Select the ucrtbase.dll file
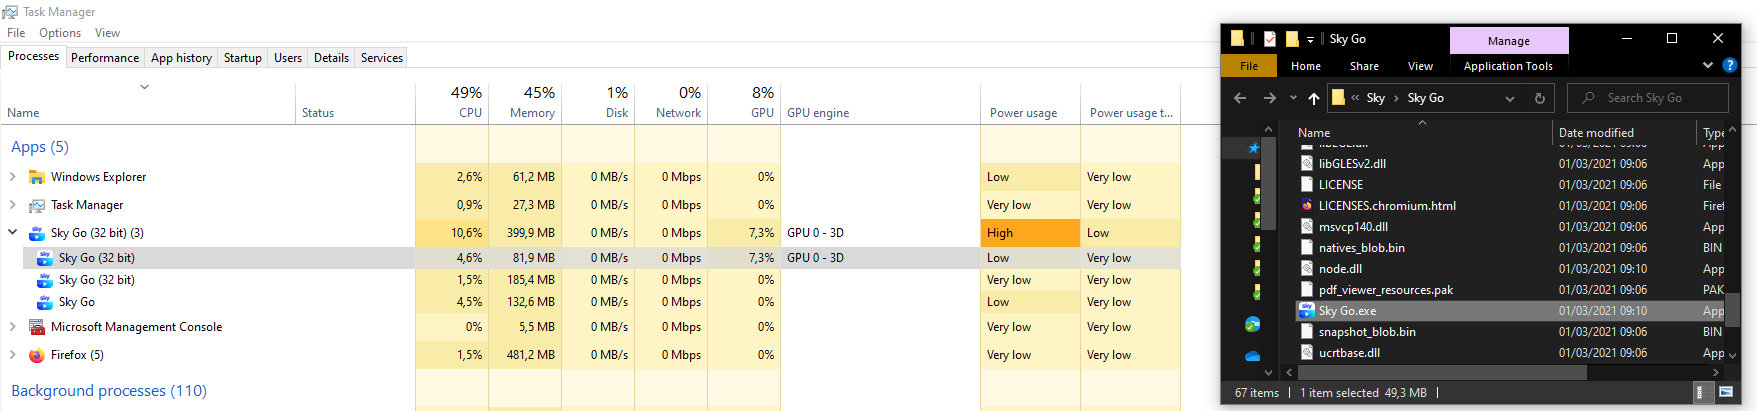 pyautogui.click(x=1349, y=353)
